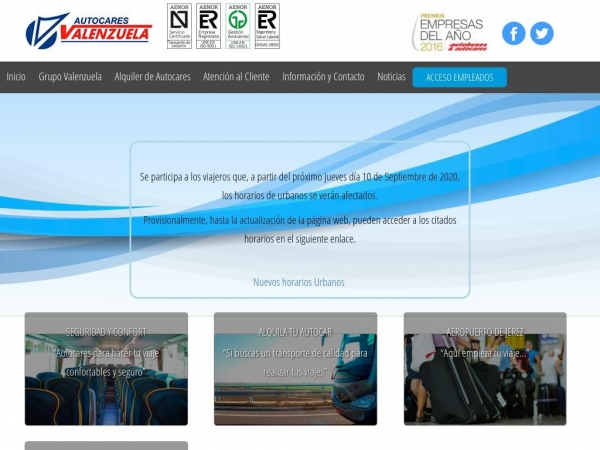Click the Acceso Empleados button

[x=460, y=77]
